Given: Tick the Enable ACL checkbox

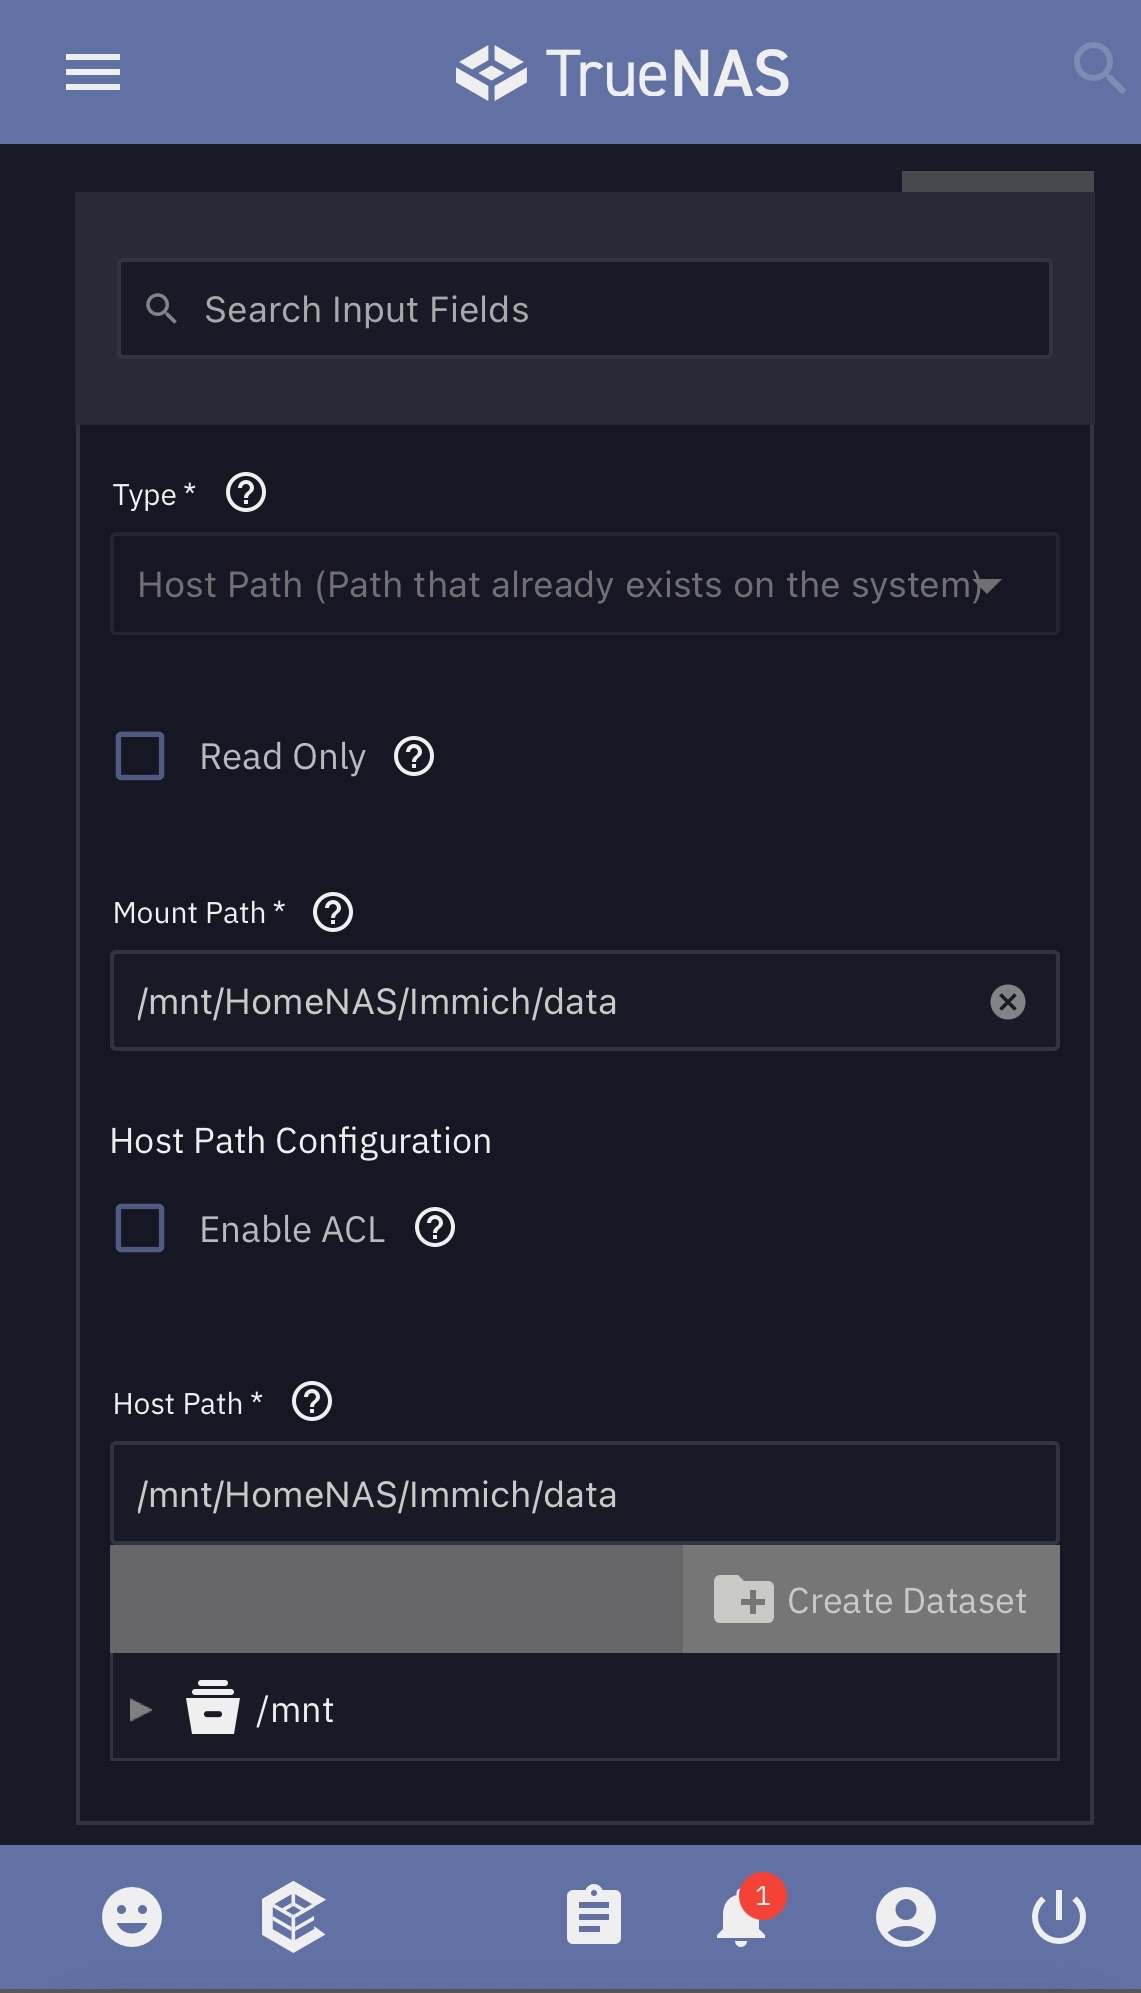Looking at the screenshot, I should tap(141, 1228).
